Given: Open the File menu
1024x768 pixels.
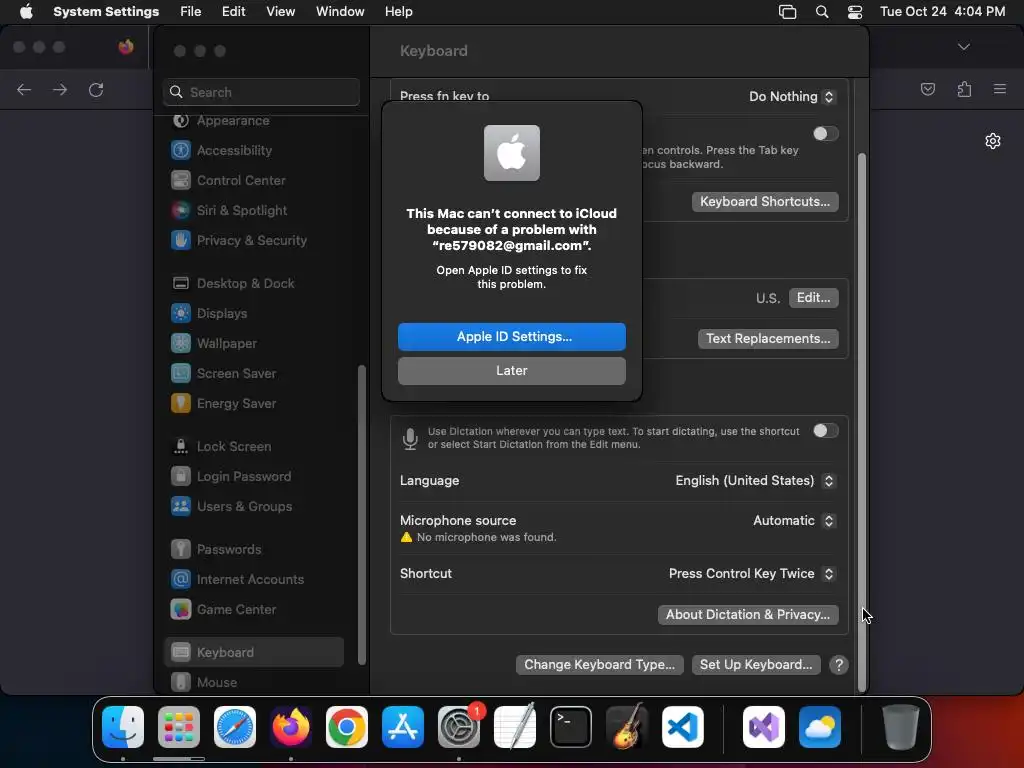Looking at the screenshot, I should (x=191, y=12).
